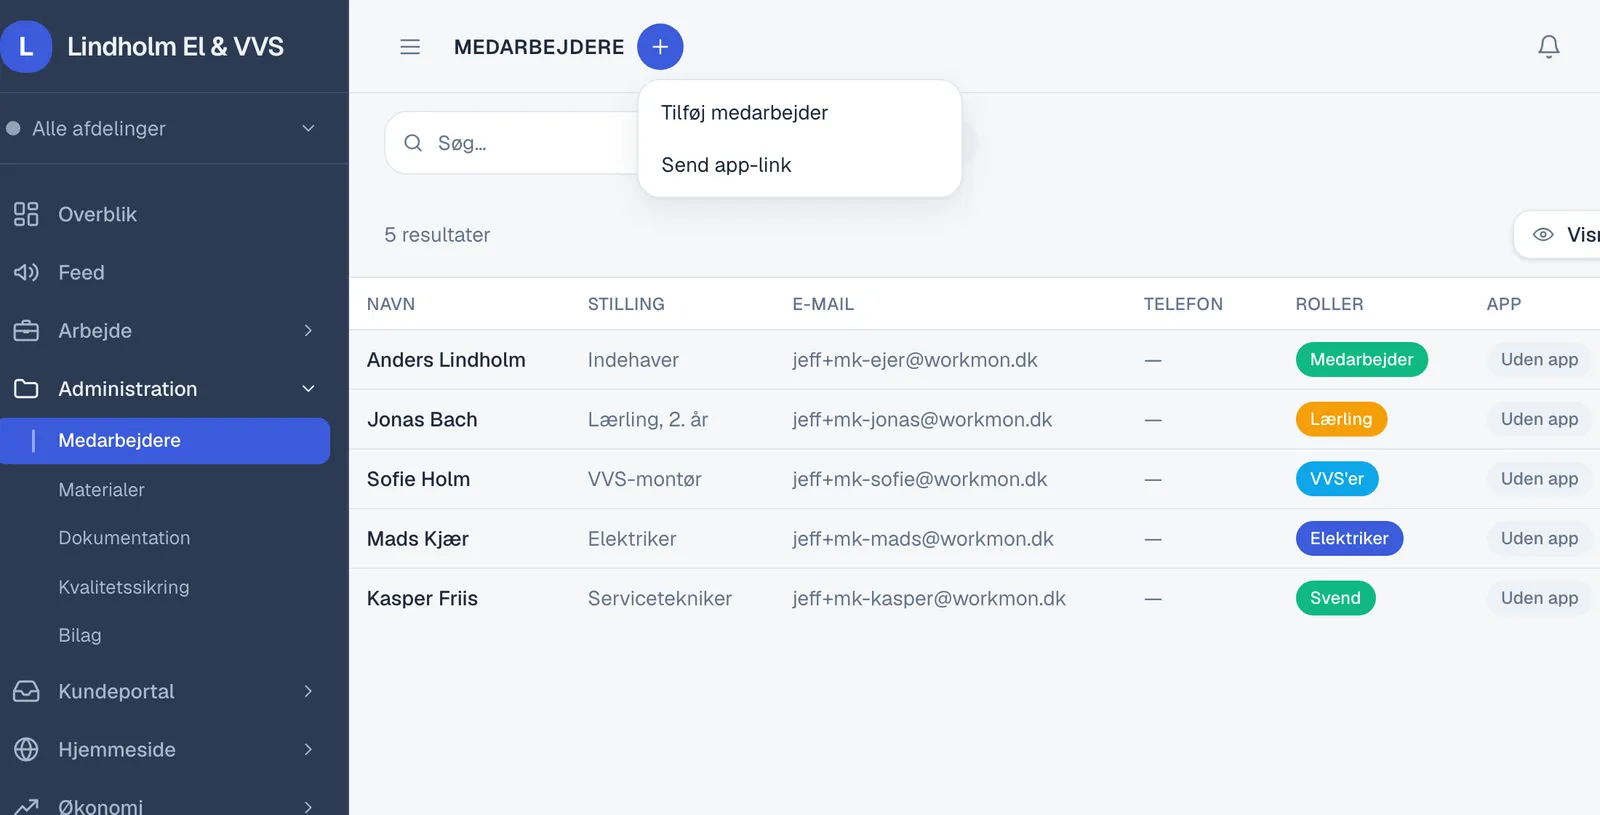Click the VVS'er role badge
1600x815 pixels.
(1337, 479)
